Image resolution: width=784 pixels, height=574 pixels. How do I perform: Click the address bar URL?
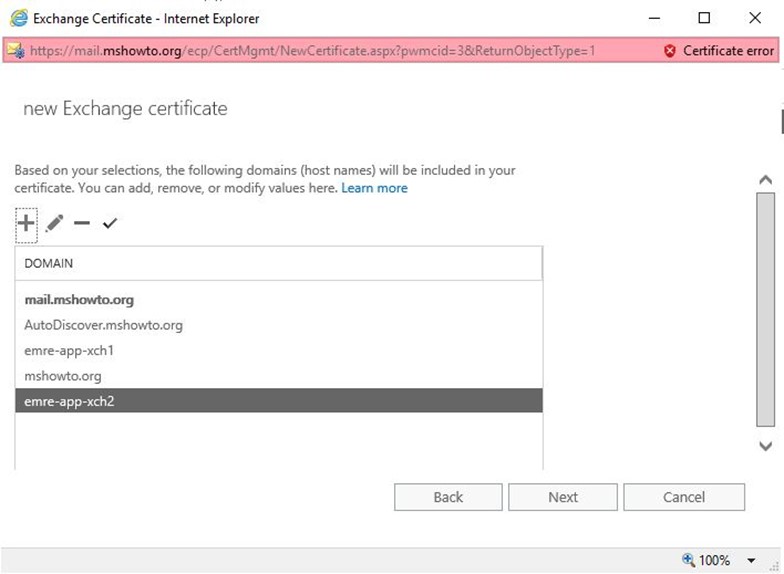[312, 50]
